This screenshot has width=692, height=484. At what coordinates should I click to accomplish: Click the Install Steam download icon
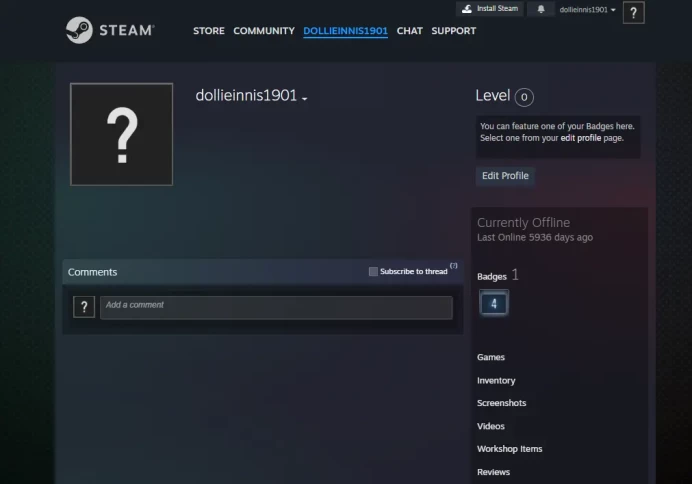pyautogui.click(x=467, y=9)
